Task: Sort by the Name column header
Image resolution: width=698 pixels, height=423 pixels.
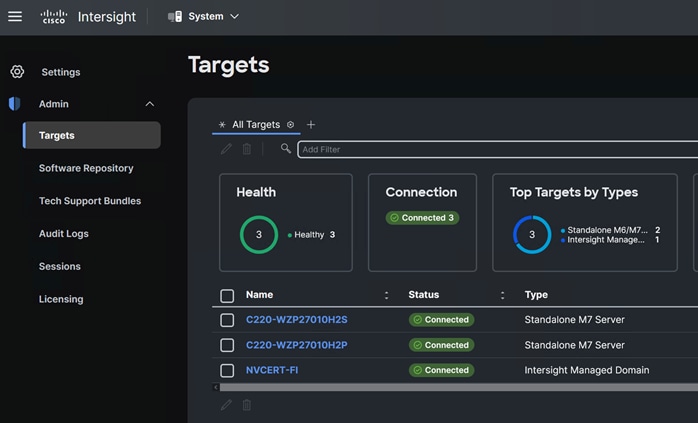Action: tap(260, 295)
